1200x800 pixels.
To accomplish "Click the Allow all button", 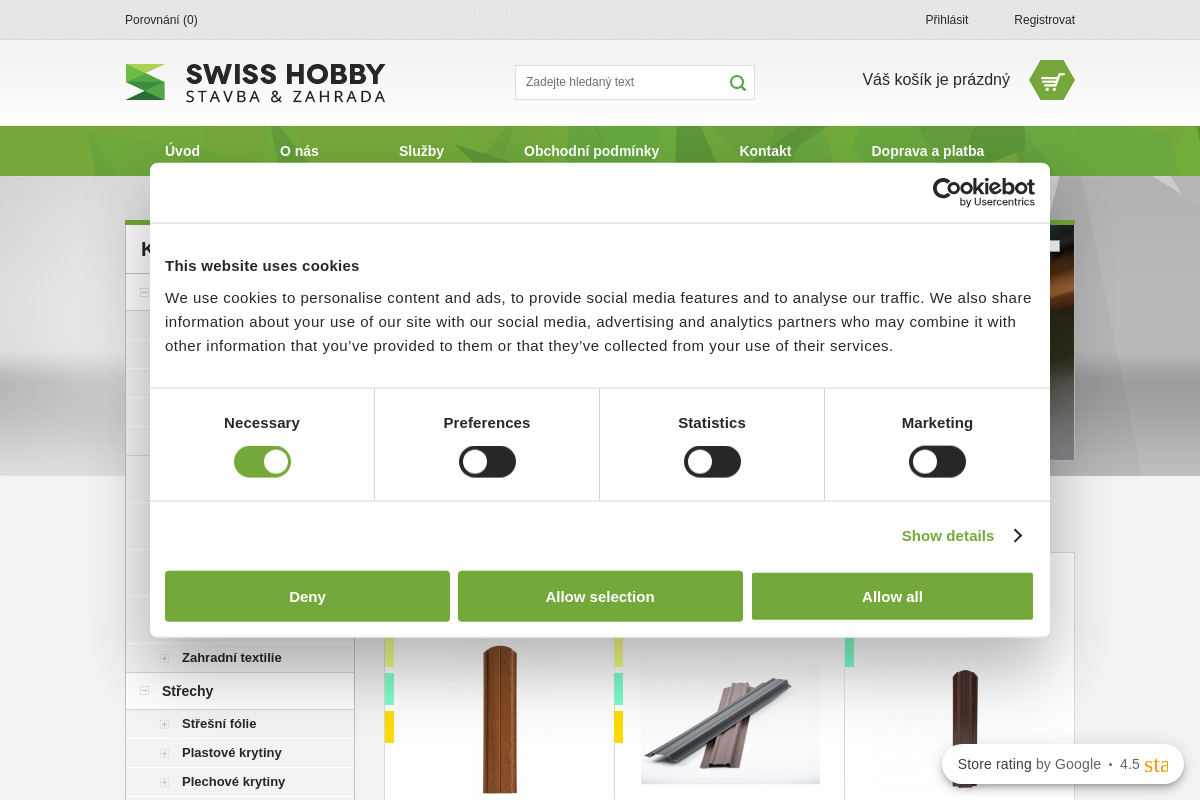I will pos(892,596).
